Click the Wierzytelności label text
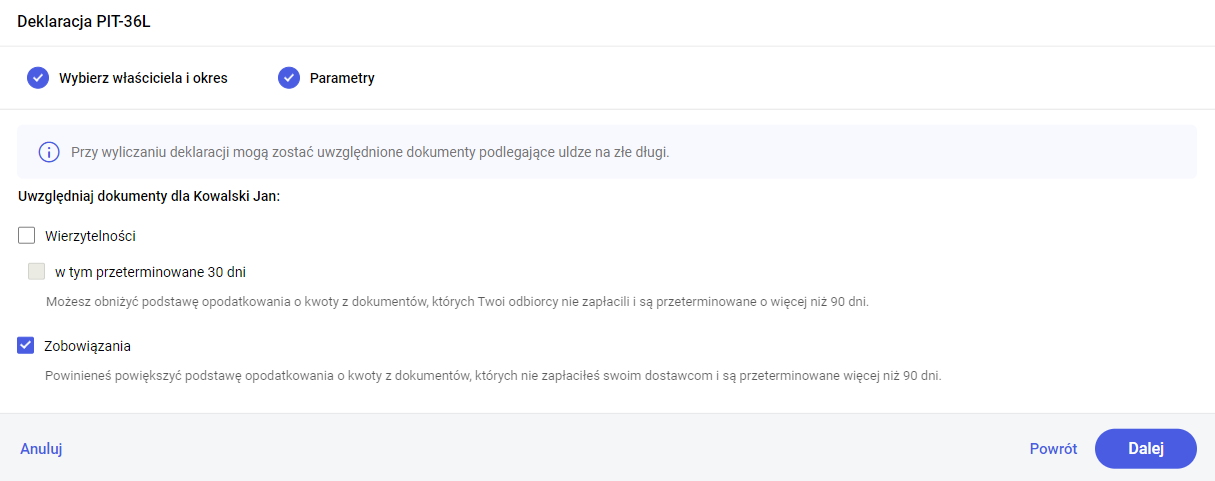 click(x=90, y=236)
